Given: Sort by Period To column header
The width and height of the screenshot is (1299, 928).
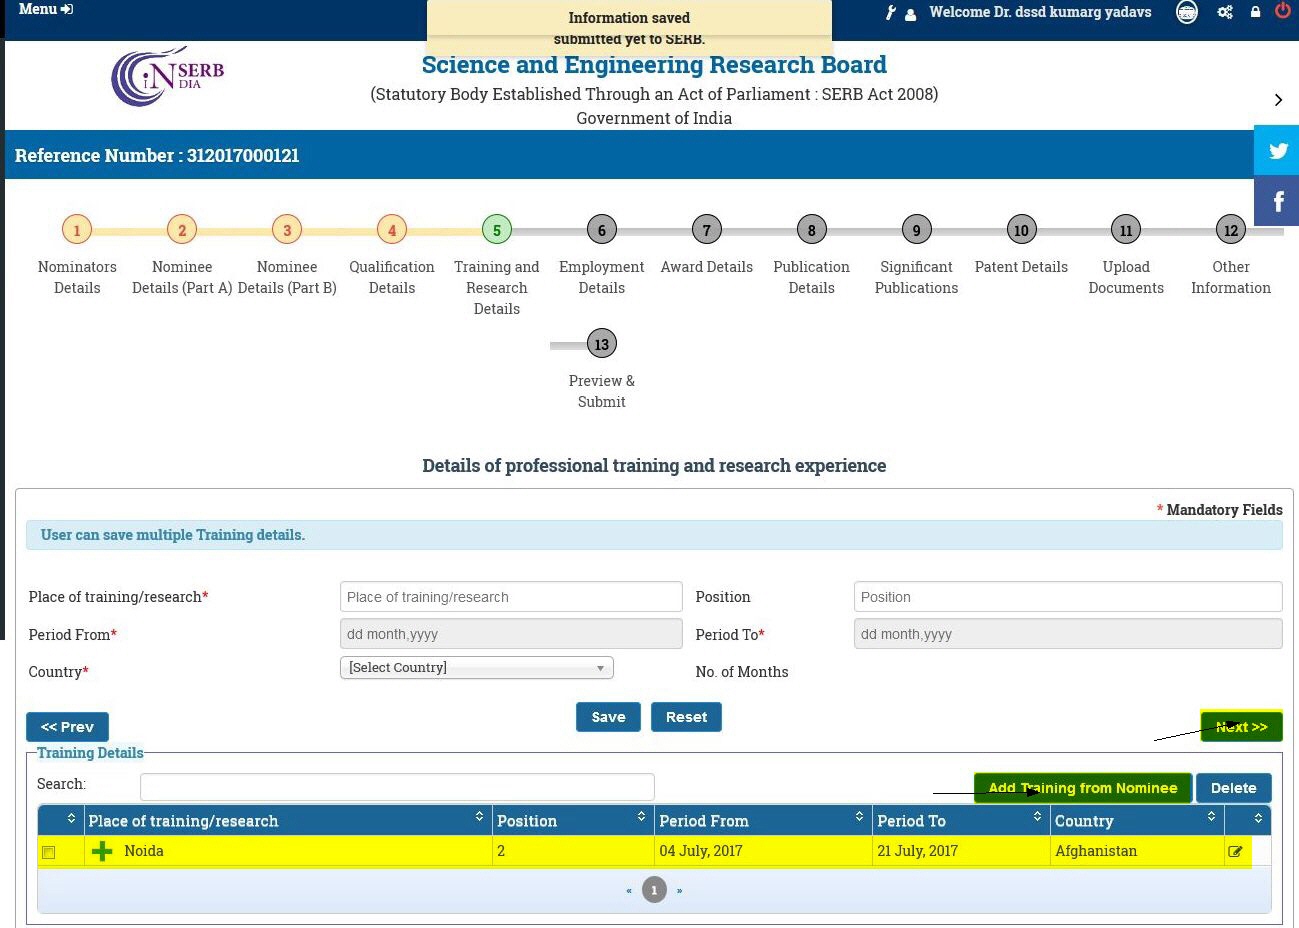Looking at the screenshot, I should point(962,821).
